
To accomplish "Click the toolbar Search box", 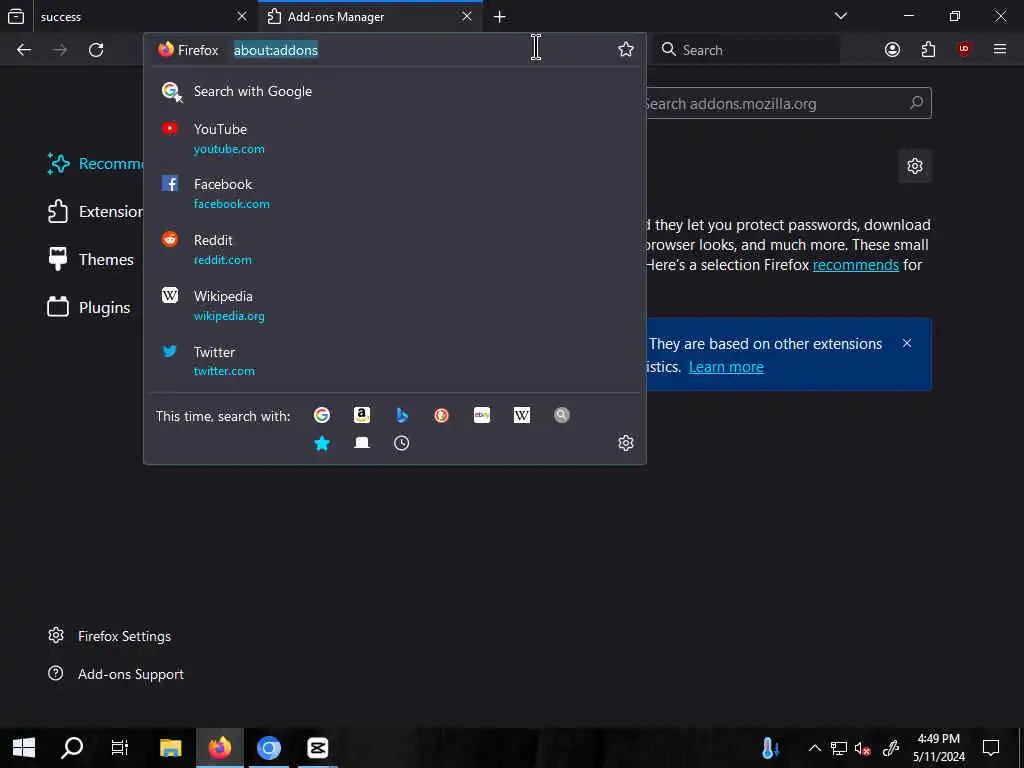I will [x=748, y=50].
